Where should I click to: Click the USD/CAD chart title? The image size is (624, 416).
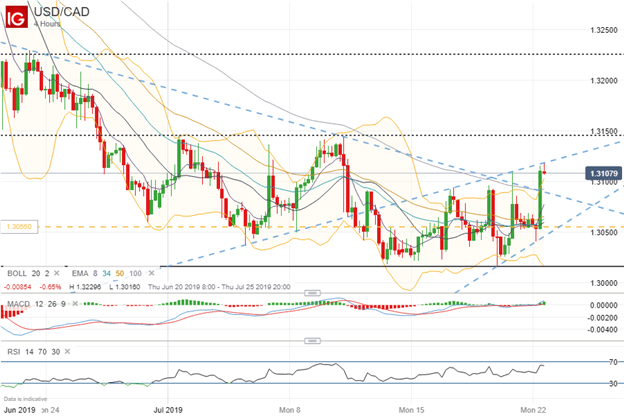coord(62,12)
